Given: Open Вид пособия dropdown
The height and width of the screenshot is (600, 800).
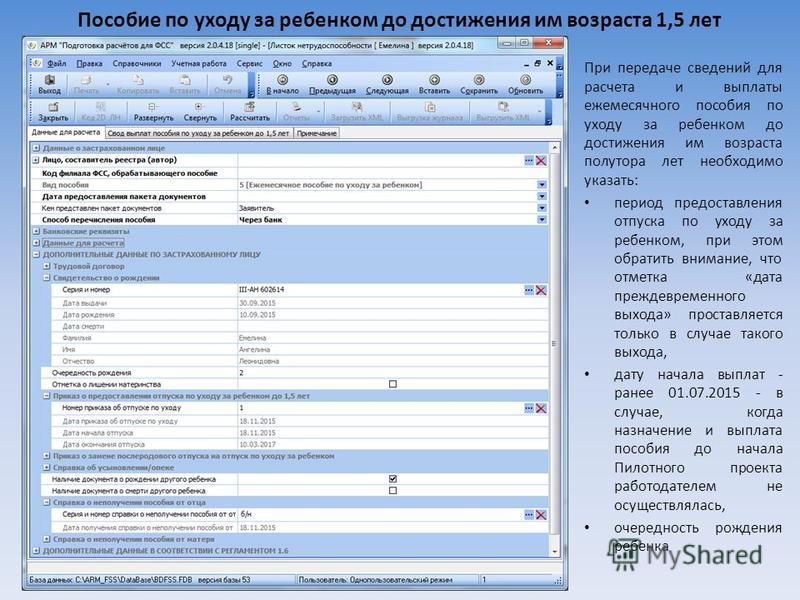Looking at the screenshot, I should coord(542,185).
